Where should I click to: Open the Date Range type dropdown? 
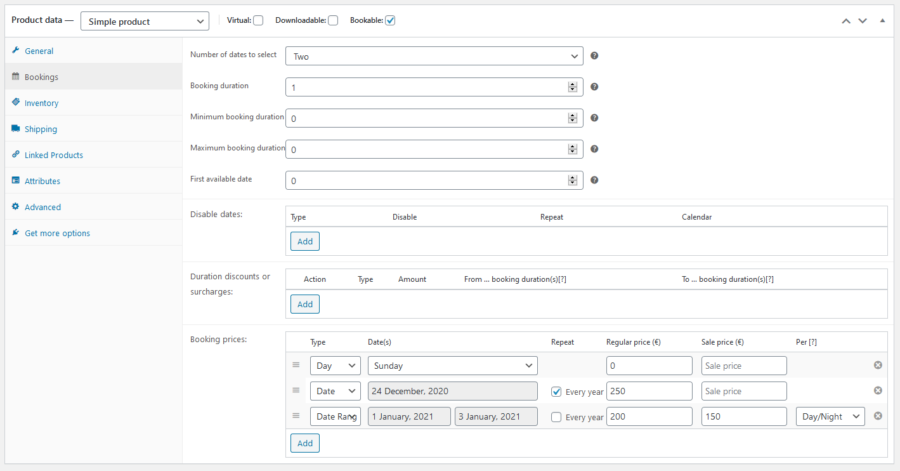click(335, 416)
